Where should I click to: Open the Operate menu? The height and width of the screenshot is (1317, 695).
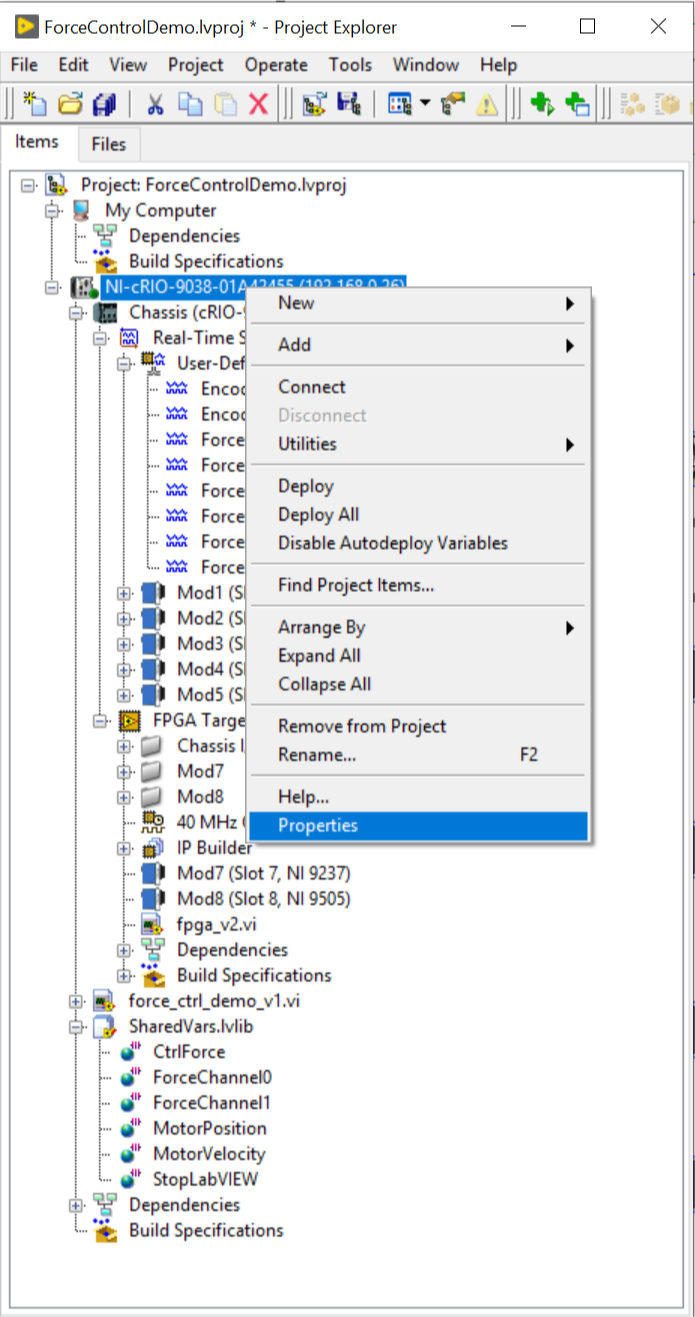[276, 65]
